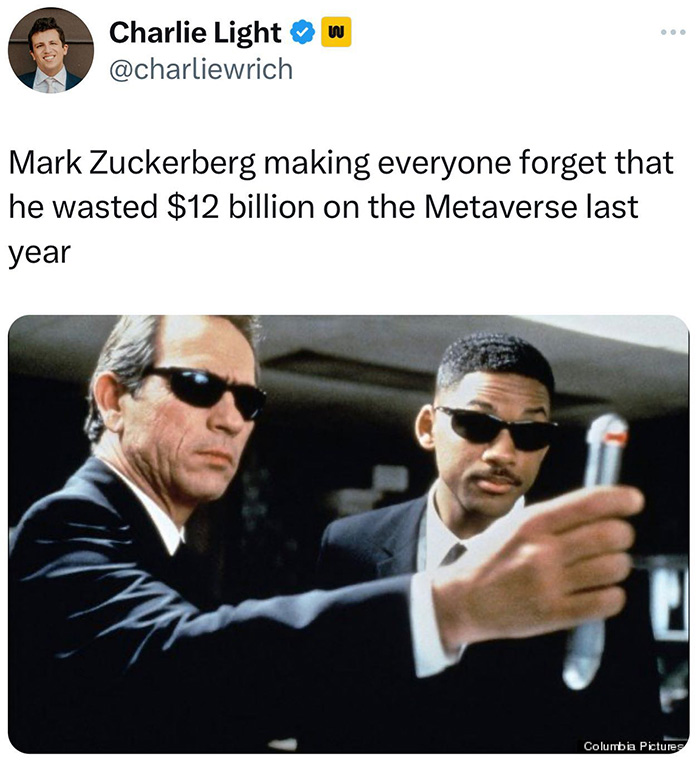Click the blue verified checkmark badge
The height and width of the screenshot is (763, 700).
pos(302,33)
